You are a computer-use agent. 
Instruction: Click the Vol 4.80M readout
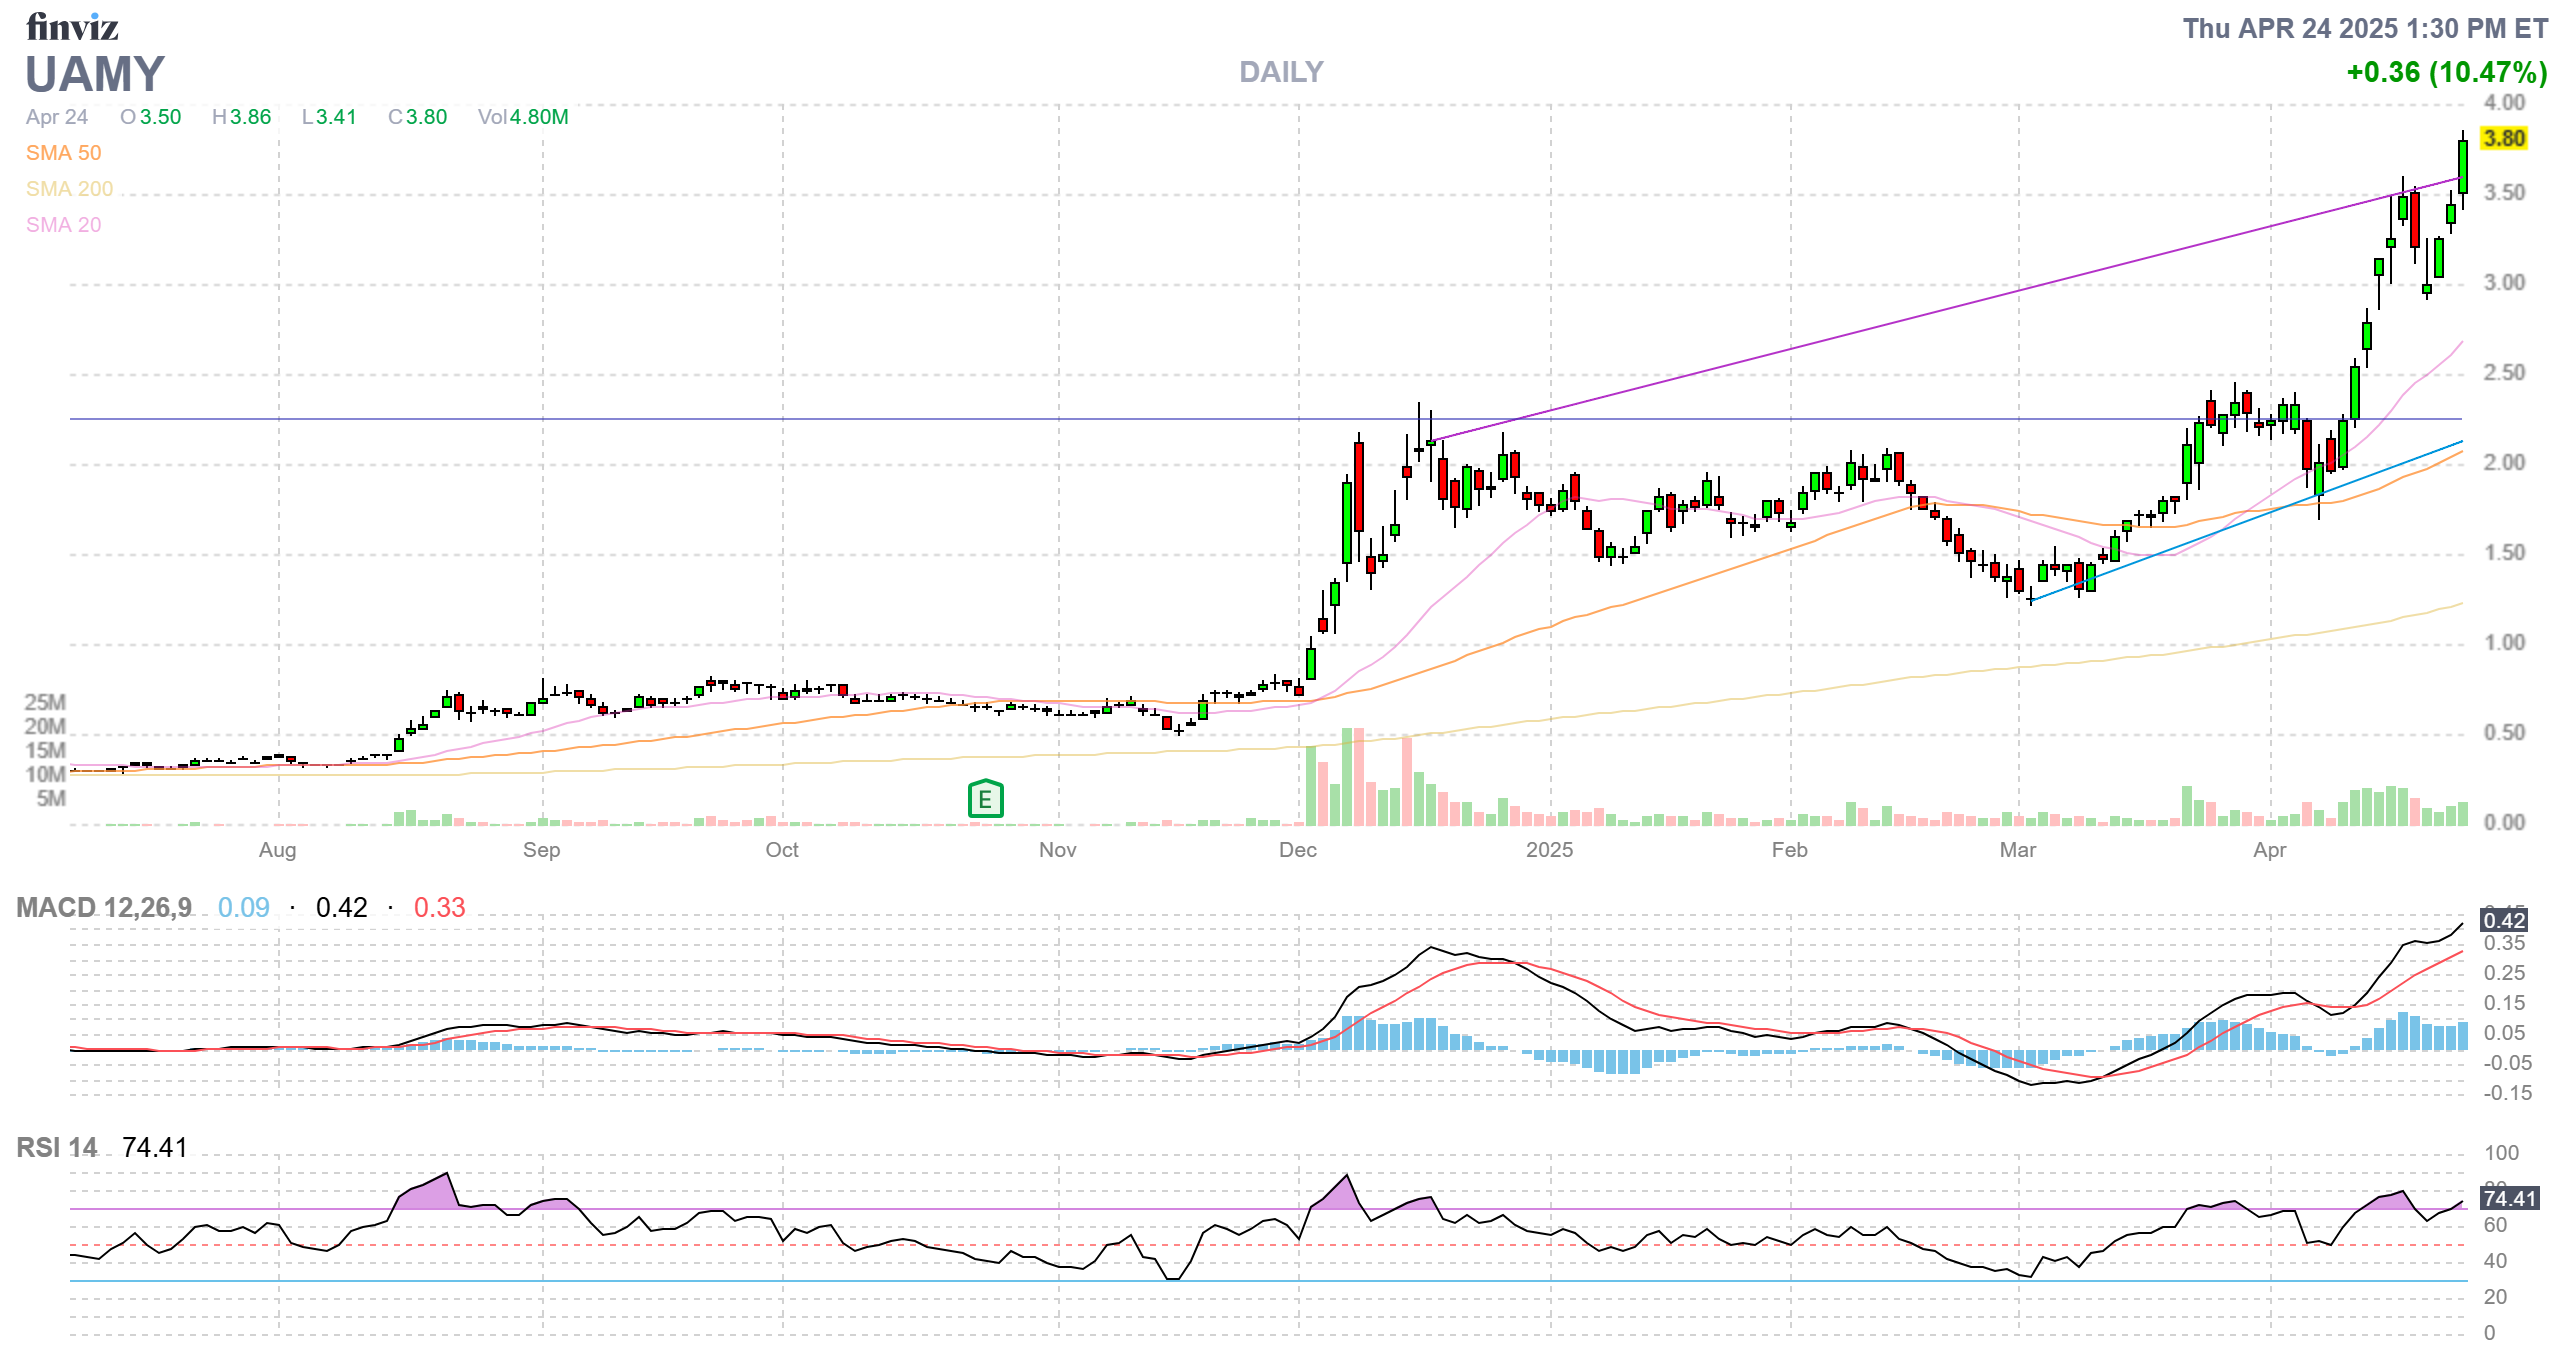point(523,117)
